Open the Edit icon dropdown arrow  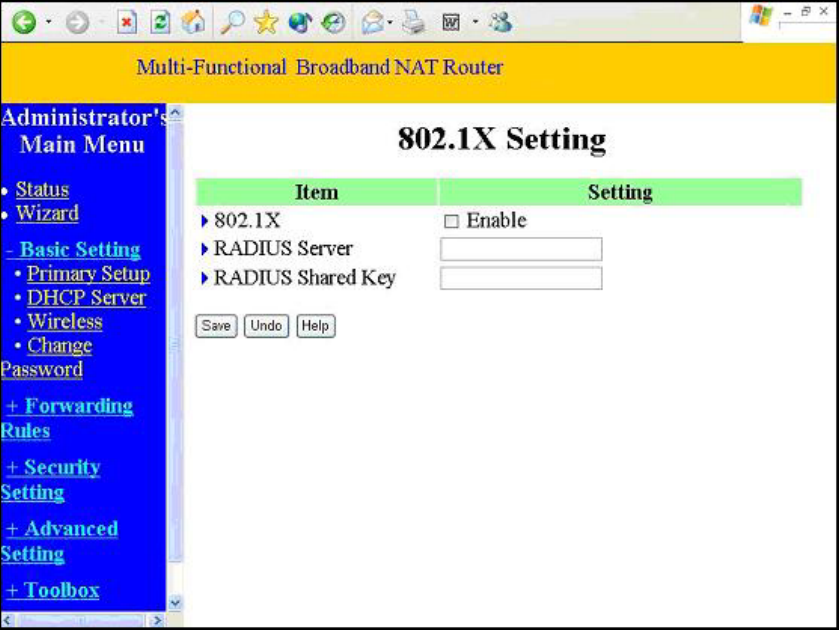pyautogui.click(x=475, y=22)
